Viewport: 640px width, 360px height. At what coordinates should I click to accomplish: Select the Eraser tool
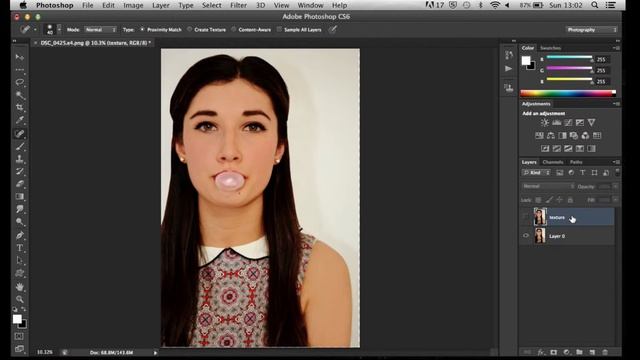[x=20, y=184]
